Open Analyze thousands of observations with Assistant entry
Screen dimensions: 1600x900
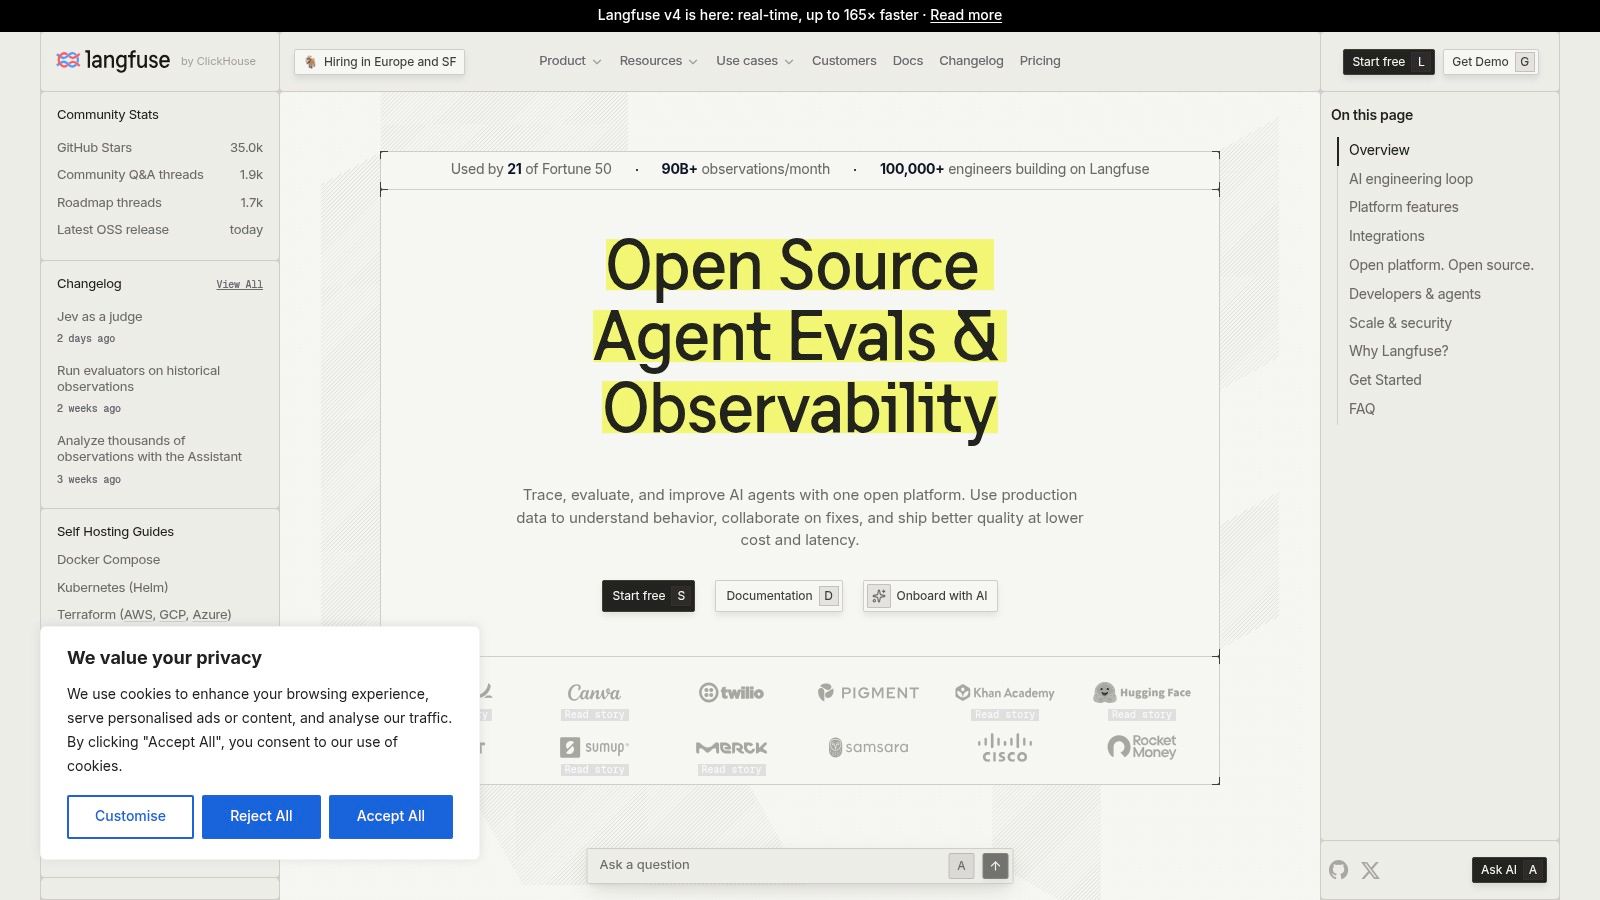150,449
